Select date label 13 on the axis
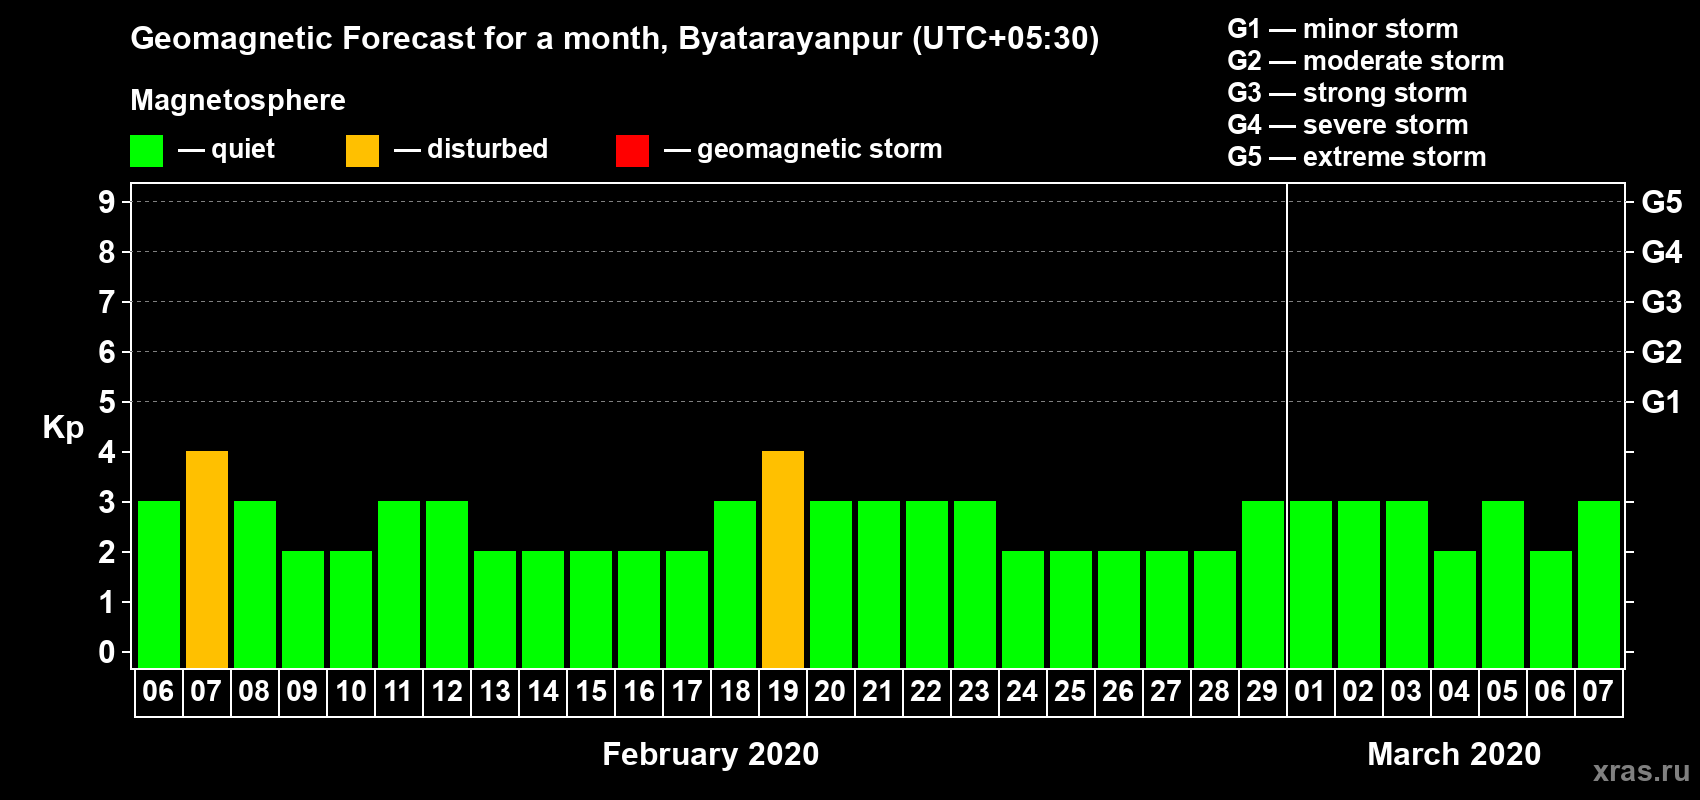This screenshot has width=1700, height=800. (495, 692)
